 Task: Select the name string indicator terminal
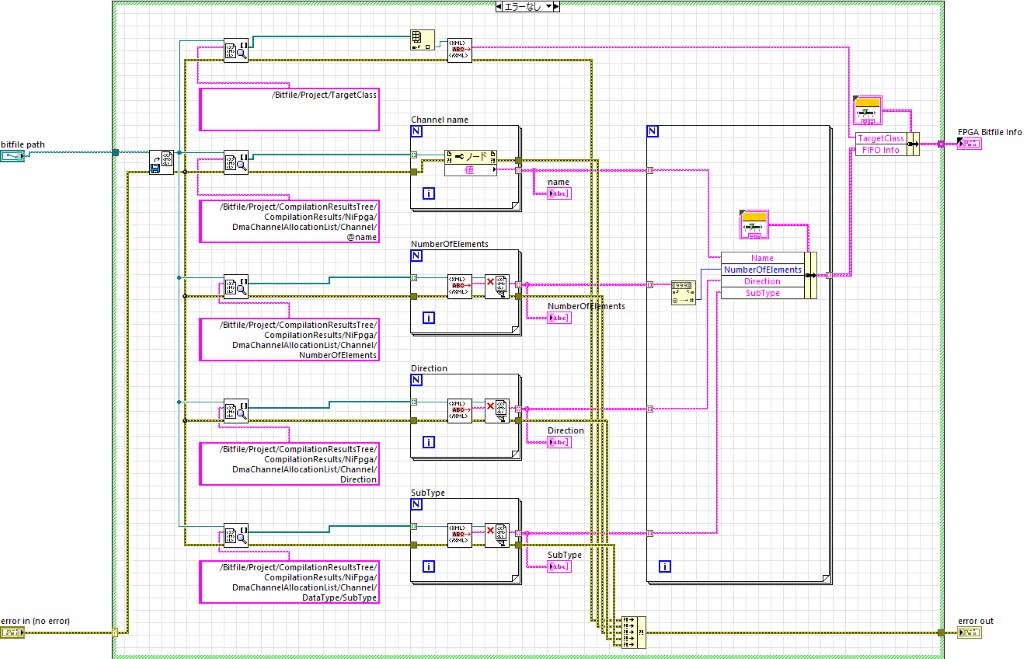coord(559,193)
